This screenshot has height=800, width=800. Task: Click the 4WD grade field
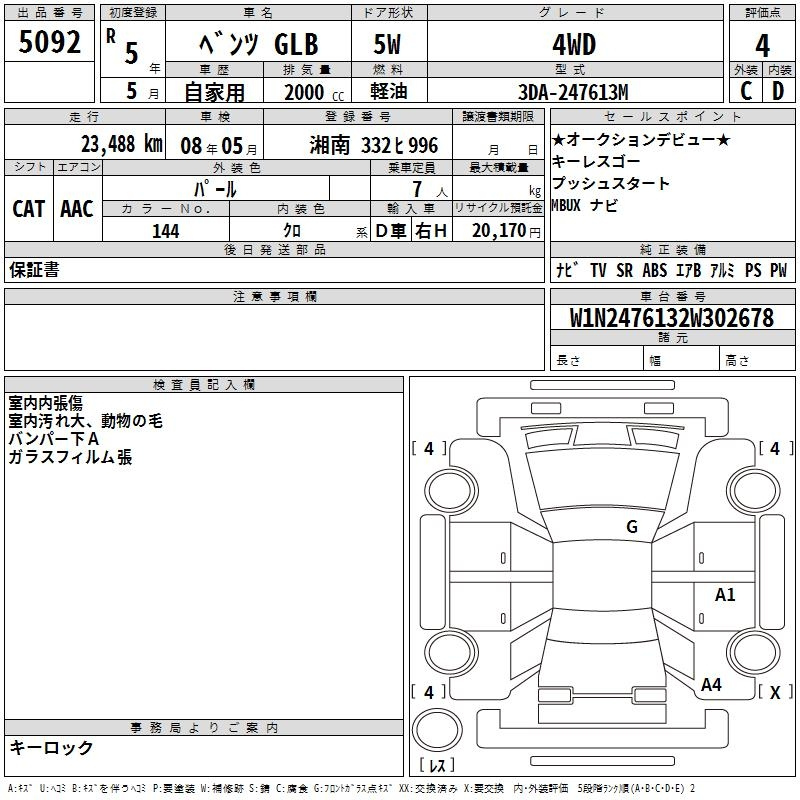point(573,45)
